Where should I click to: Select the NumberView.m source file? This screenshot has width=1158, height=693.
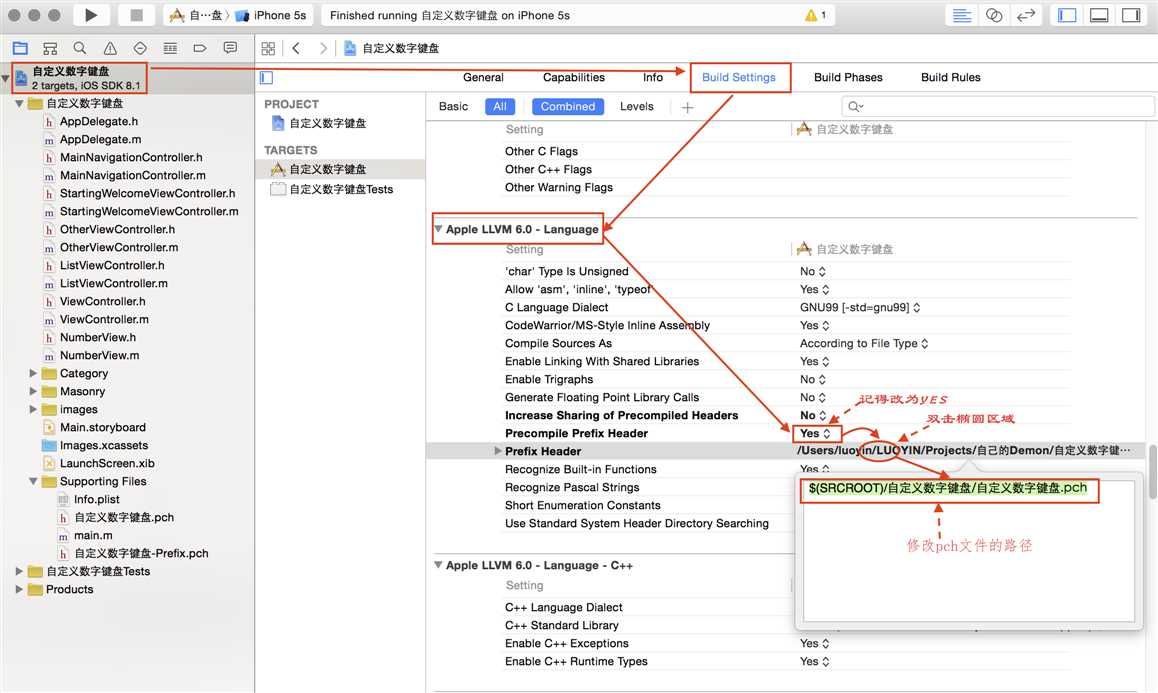(x=99, y=355)
